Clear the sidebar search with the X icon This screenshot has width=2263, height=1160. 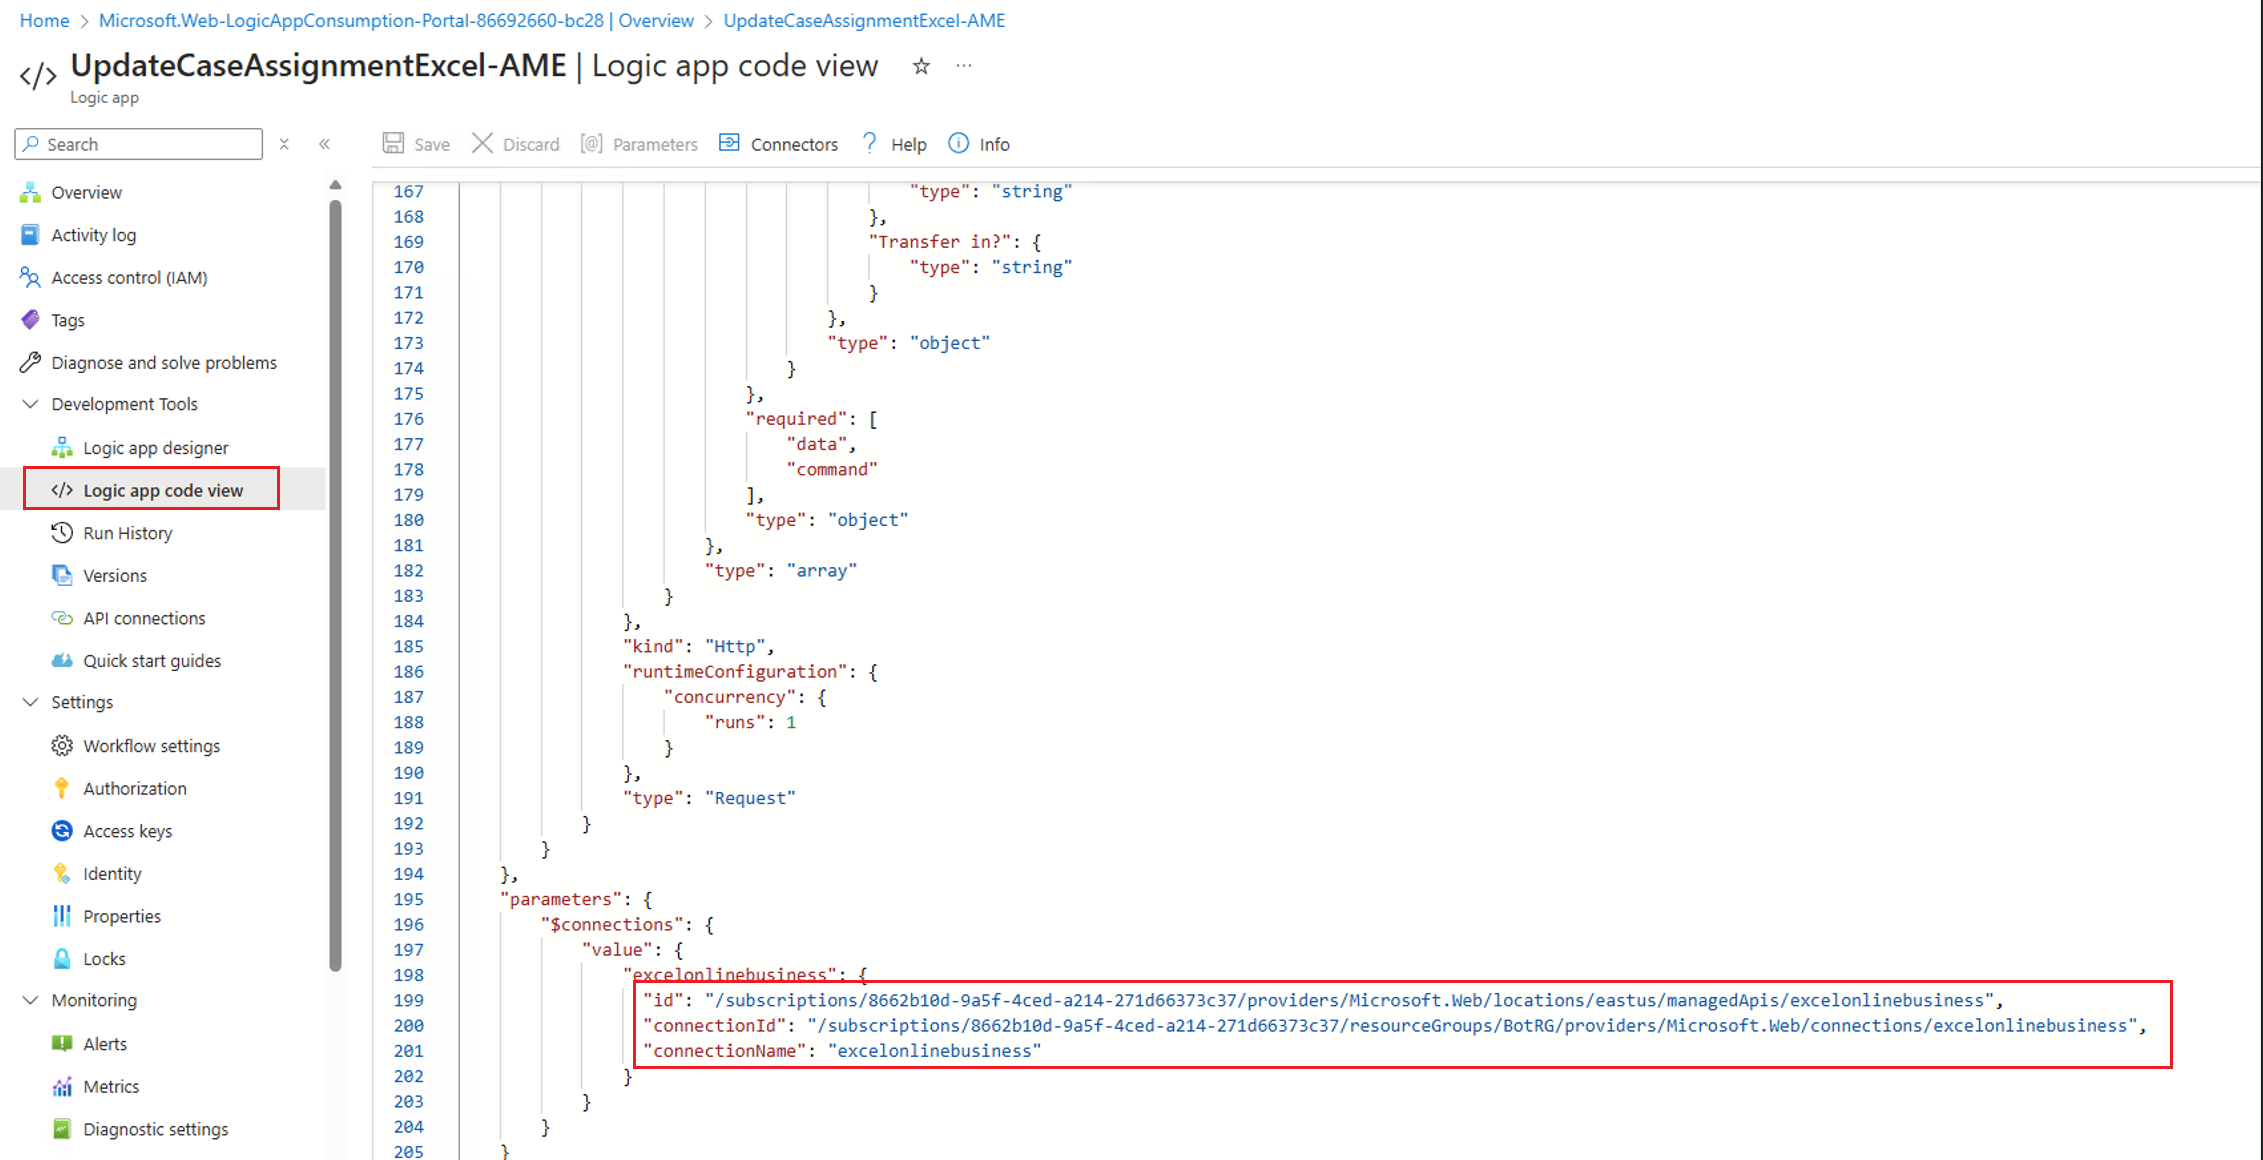[x=284, y=144]
